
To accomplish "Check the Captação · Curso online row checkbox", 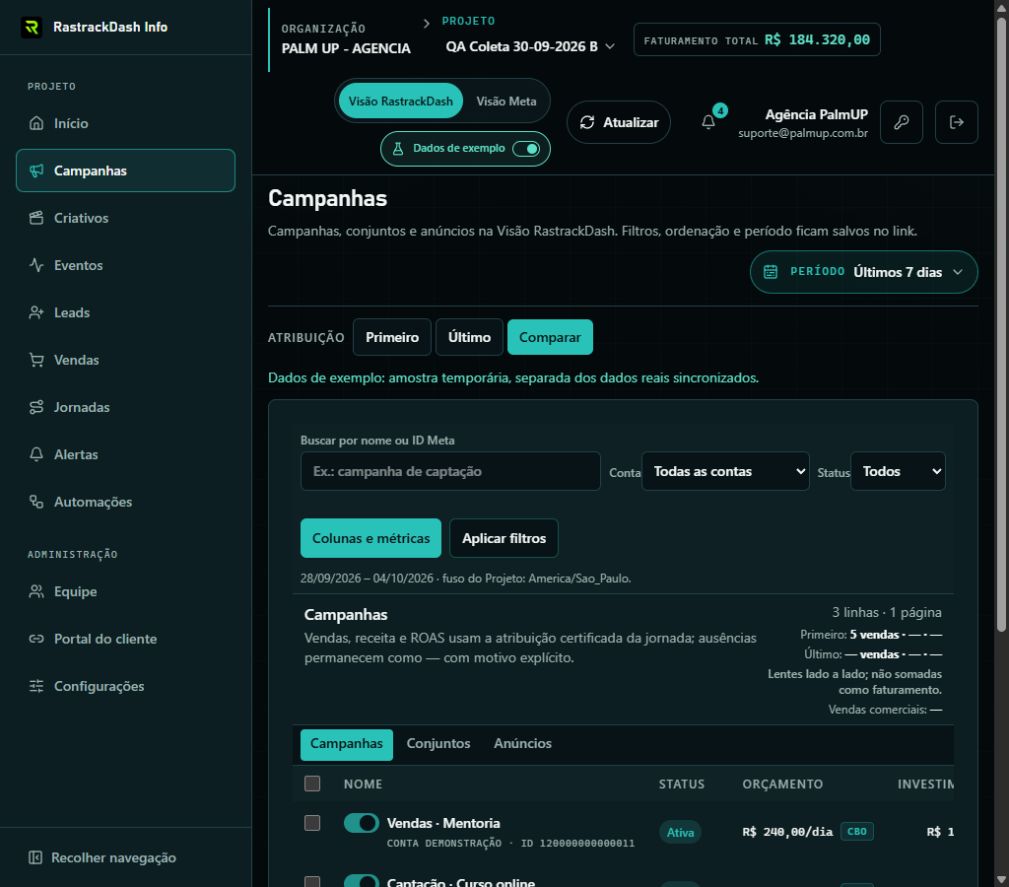I will pyautogui.click(x=312, y=881).
